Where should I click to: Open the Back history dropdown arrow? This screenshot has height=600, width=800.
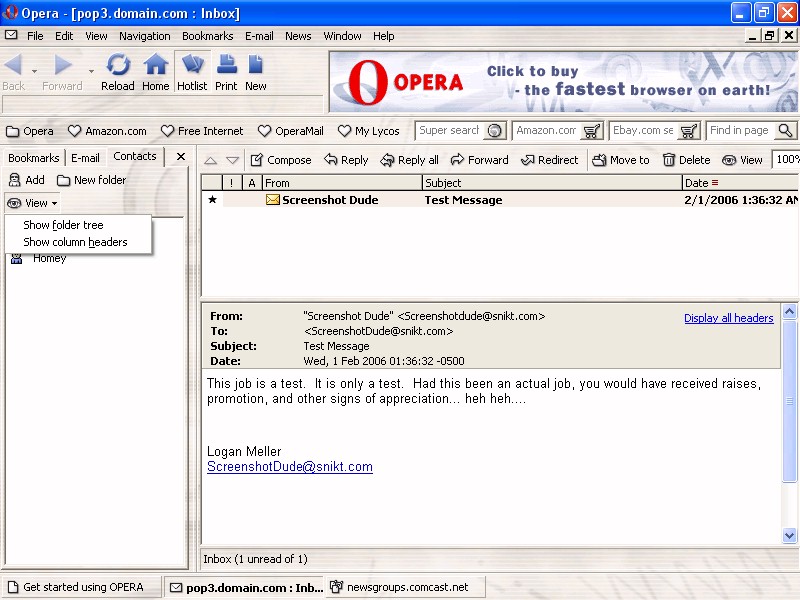(34, 71)
